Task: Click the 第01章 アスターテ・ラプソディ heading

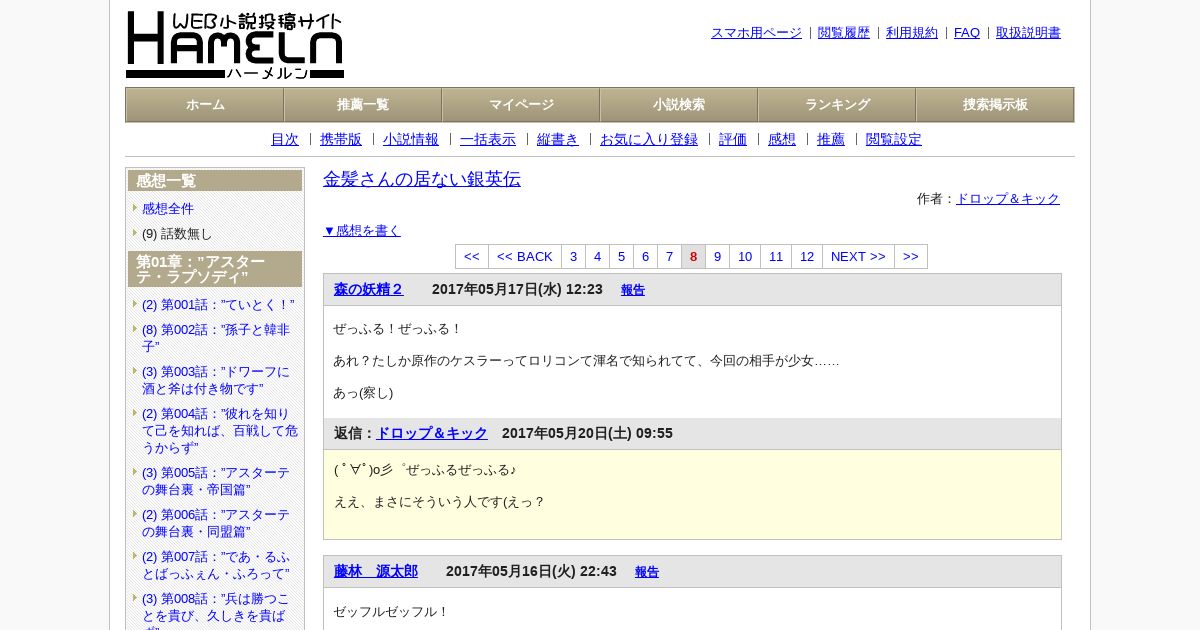Action: click(x=215, y=269)
